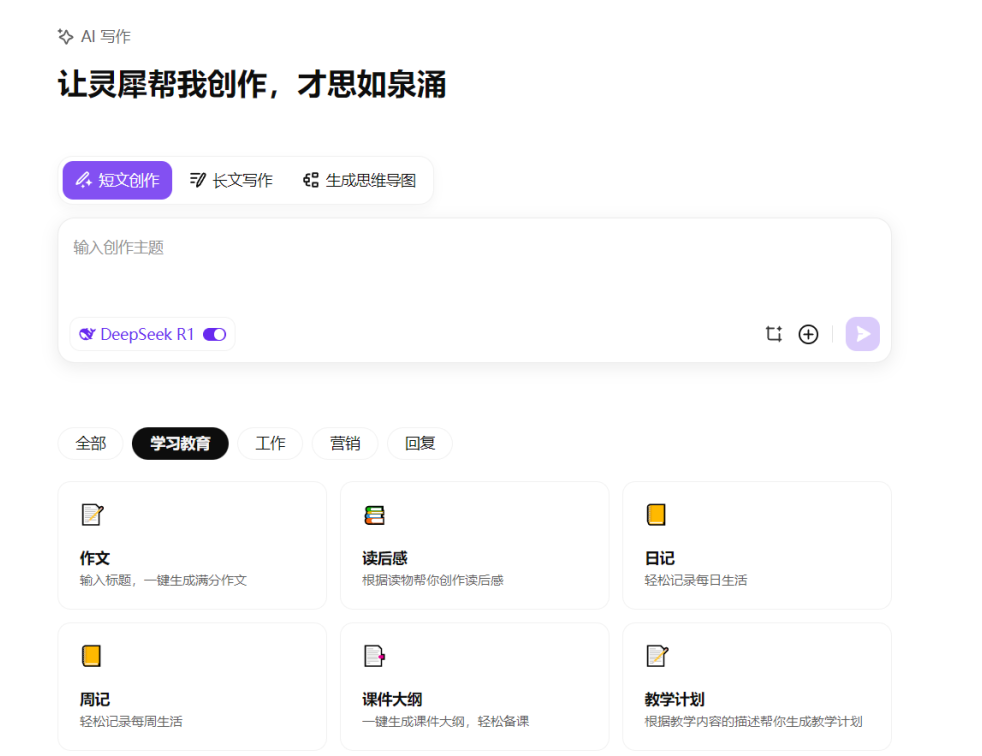
Task: Select the 短文创作 tab
Action: point(117,181)
